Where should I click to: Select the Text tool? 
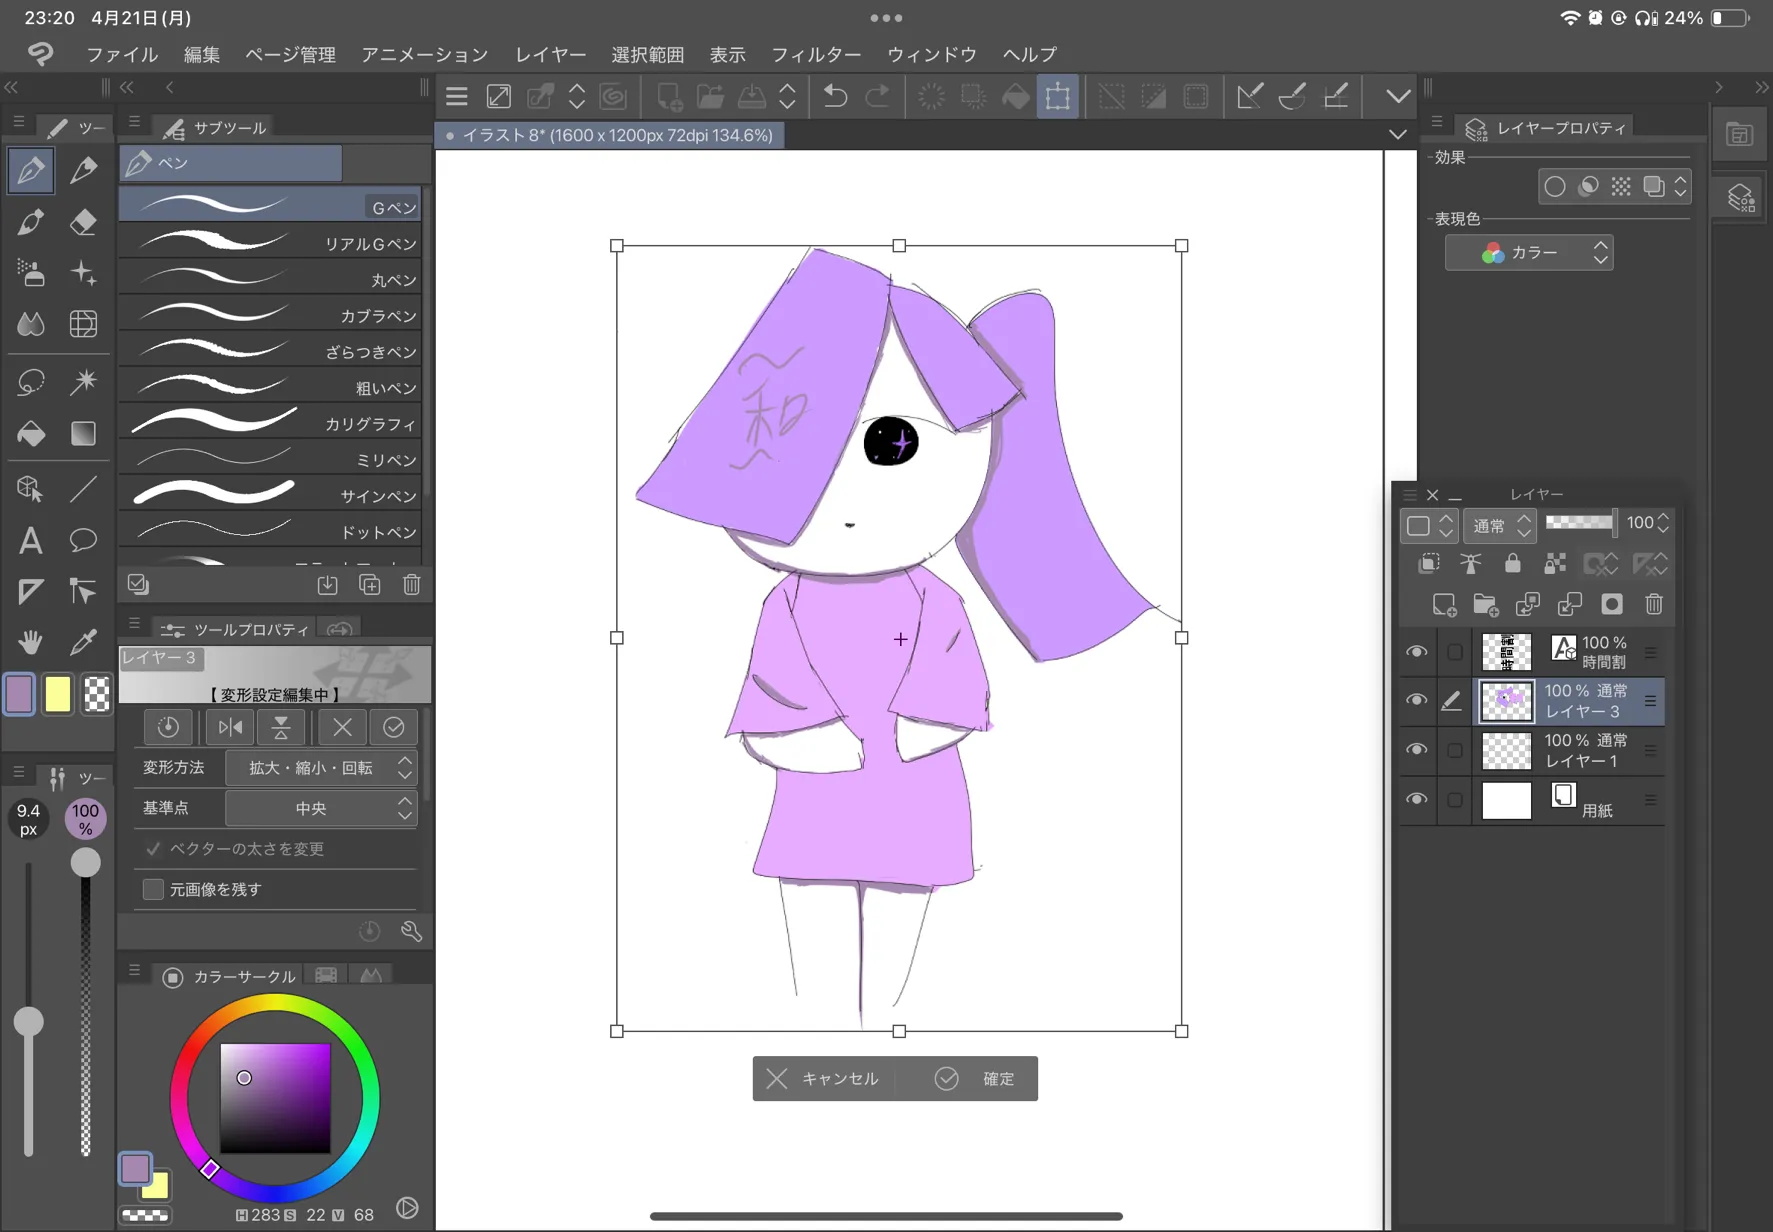pos(30,541)
